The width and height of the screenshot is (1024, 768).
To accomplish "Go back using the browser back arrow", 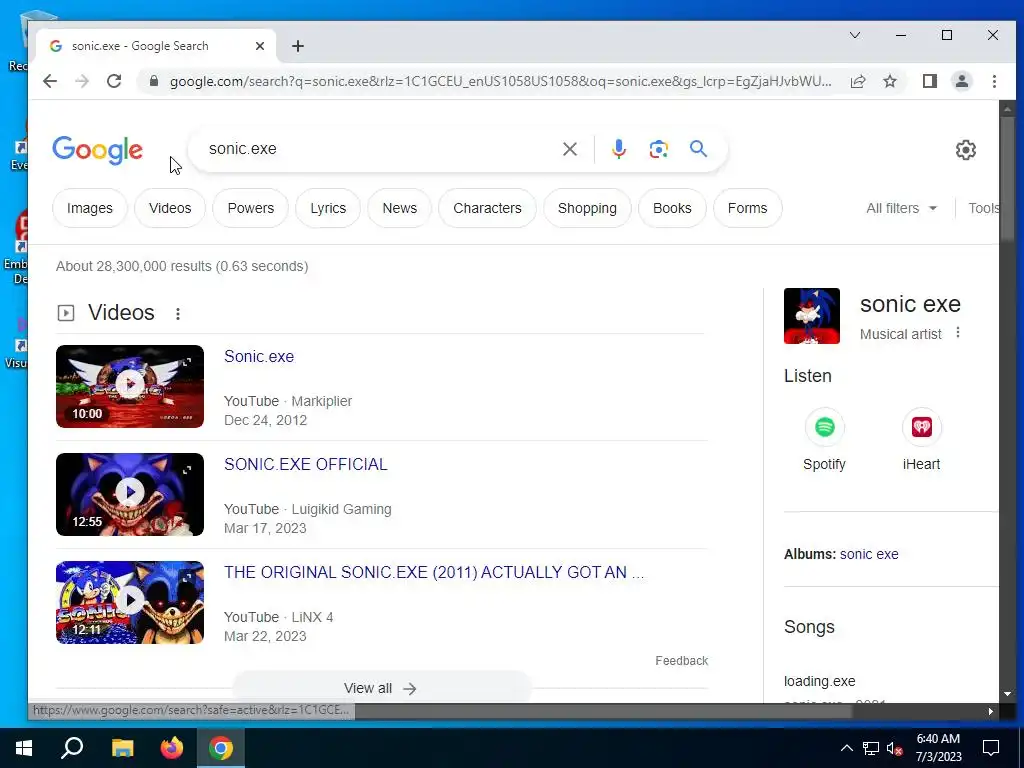I will (x=50, y=81).
